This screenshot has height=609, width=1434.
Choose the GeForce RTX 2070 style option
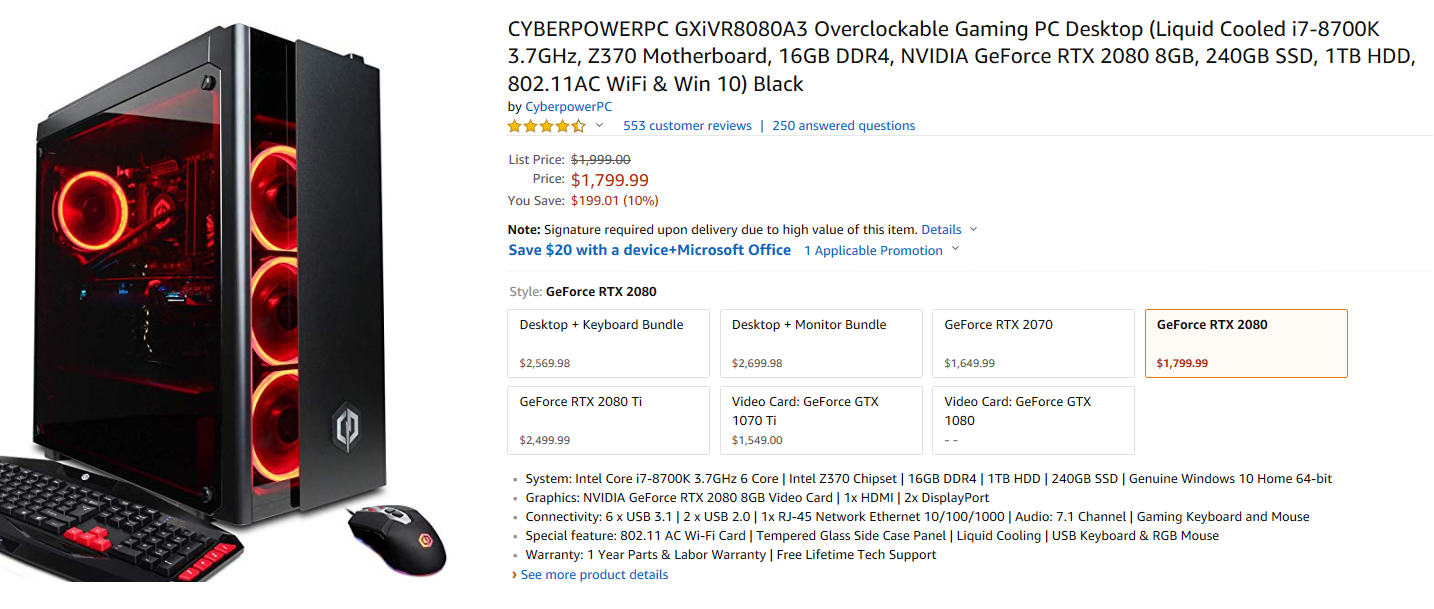pos(1033,343)
